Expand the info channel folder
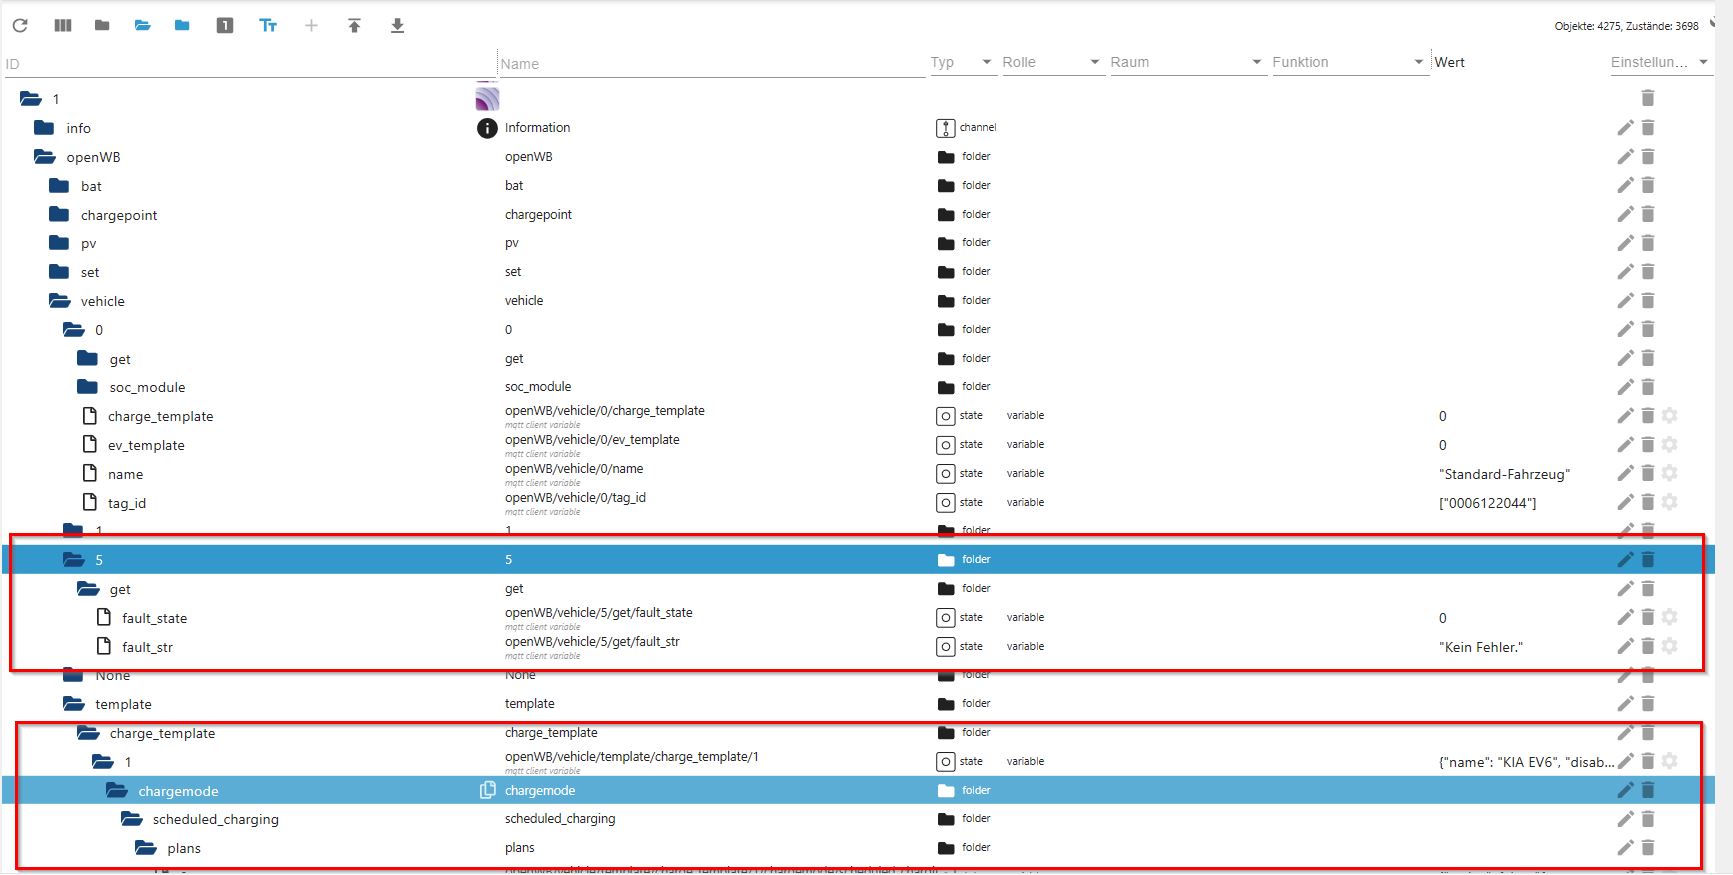Viewport: 1733px width, 875px height. click(x=44, y=128)
